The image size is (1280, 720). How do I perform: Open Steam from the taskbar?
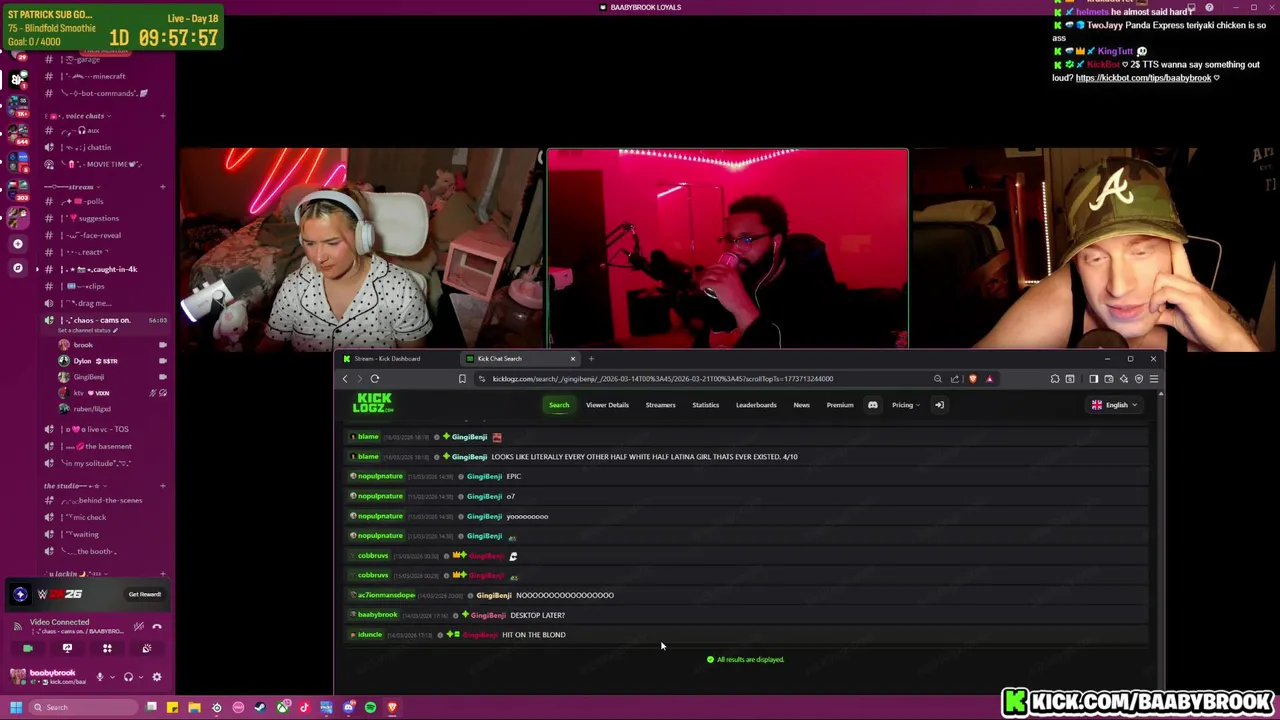tap(260, 708)
